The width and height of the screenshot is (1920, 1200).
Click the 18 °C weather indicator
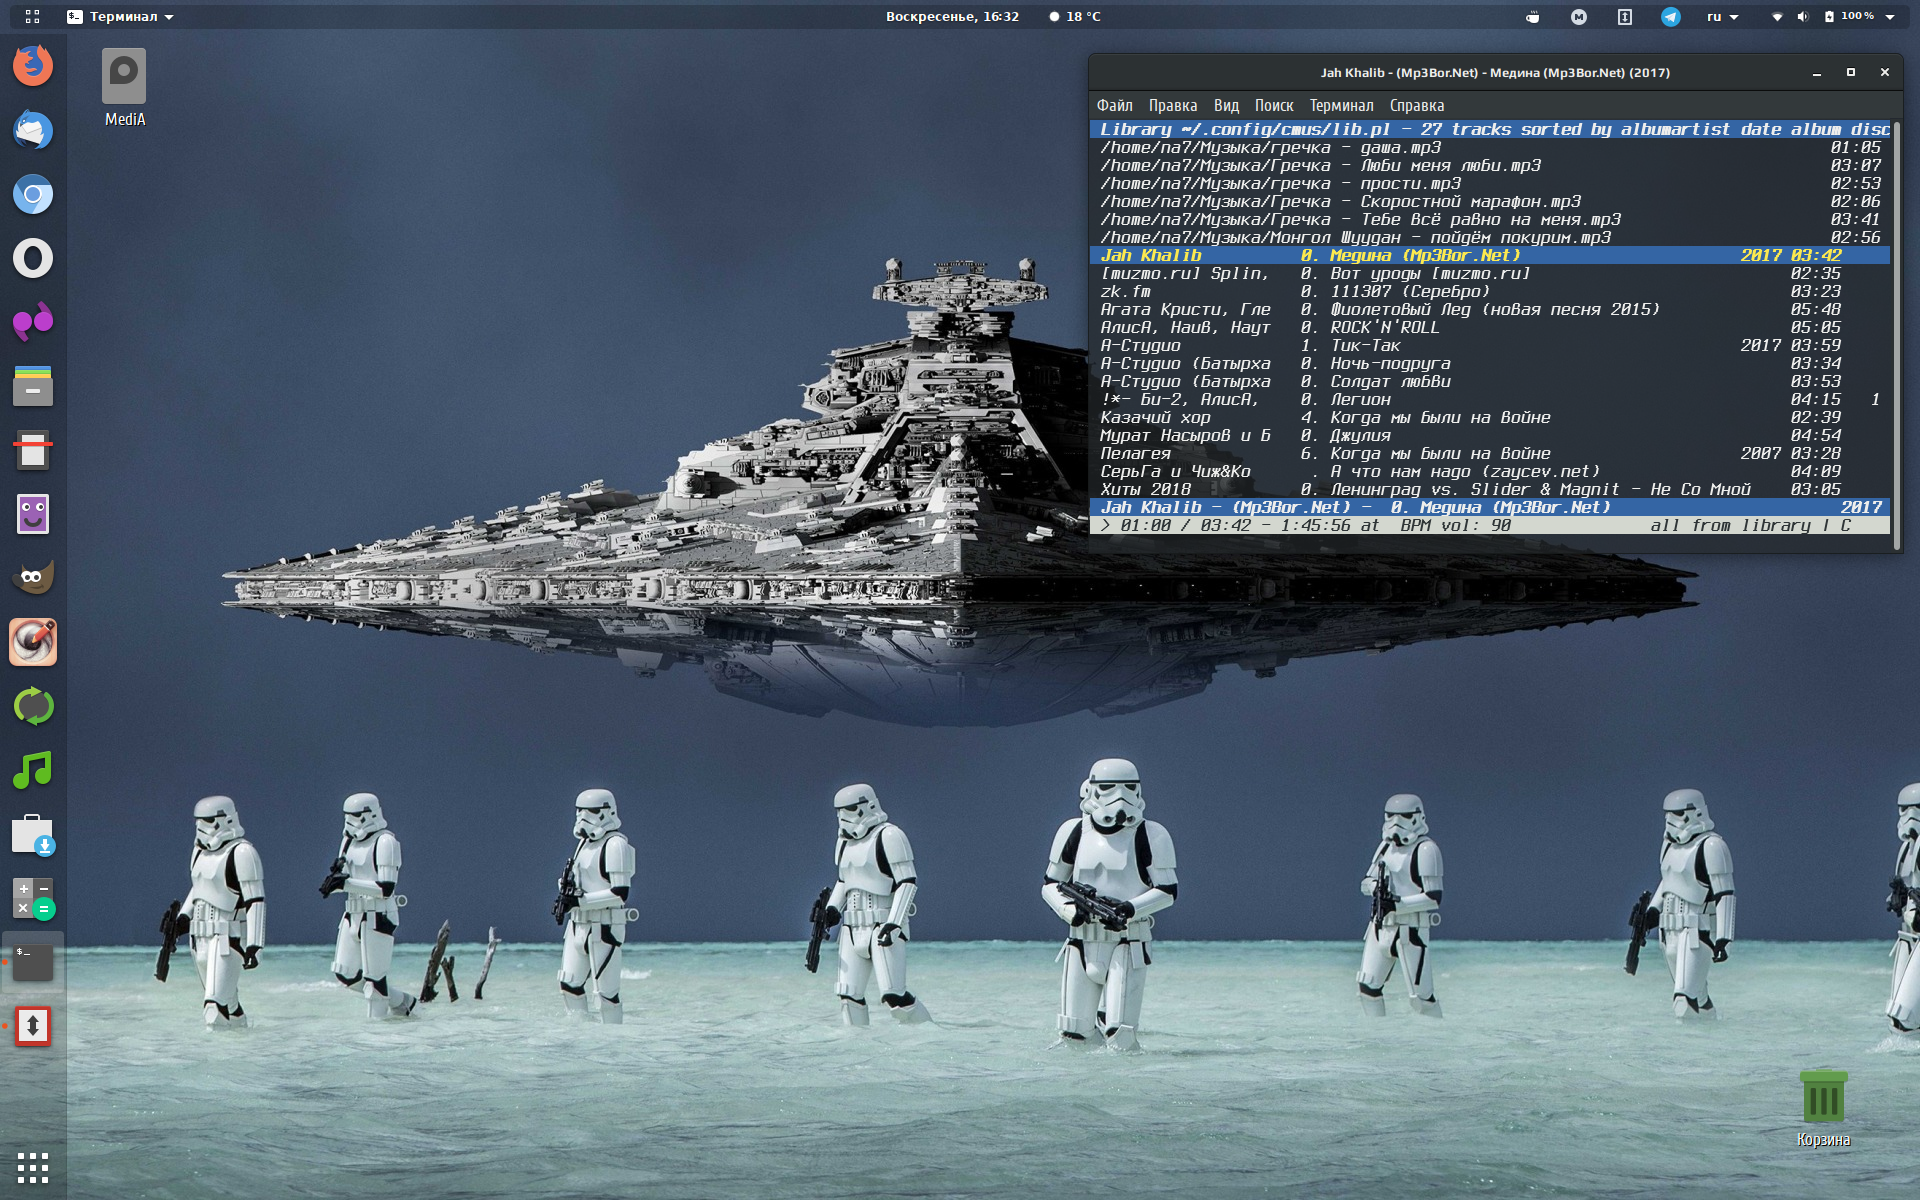pyautogui.click(x=1075, y=16)
